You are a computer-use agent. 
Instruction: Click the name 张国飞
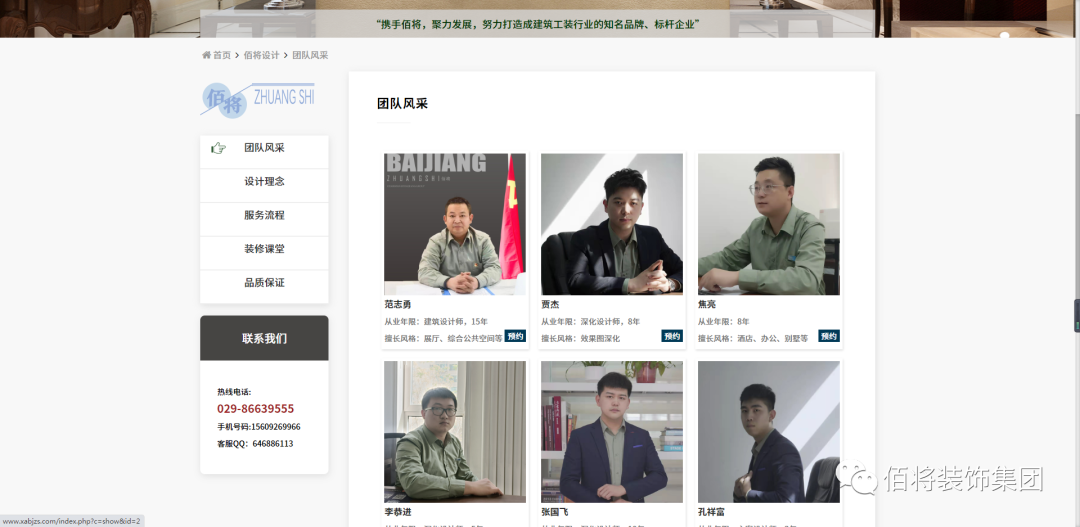pyautogui.click(x=554, y=513)
